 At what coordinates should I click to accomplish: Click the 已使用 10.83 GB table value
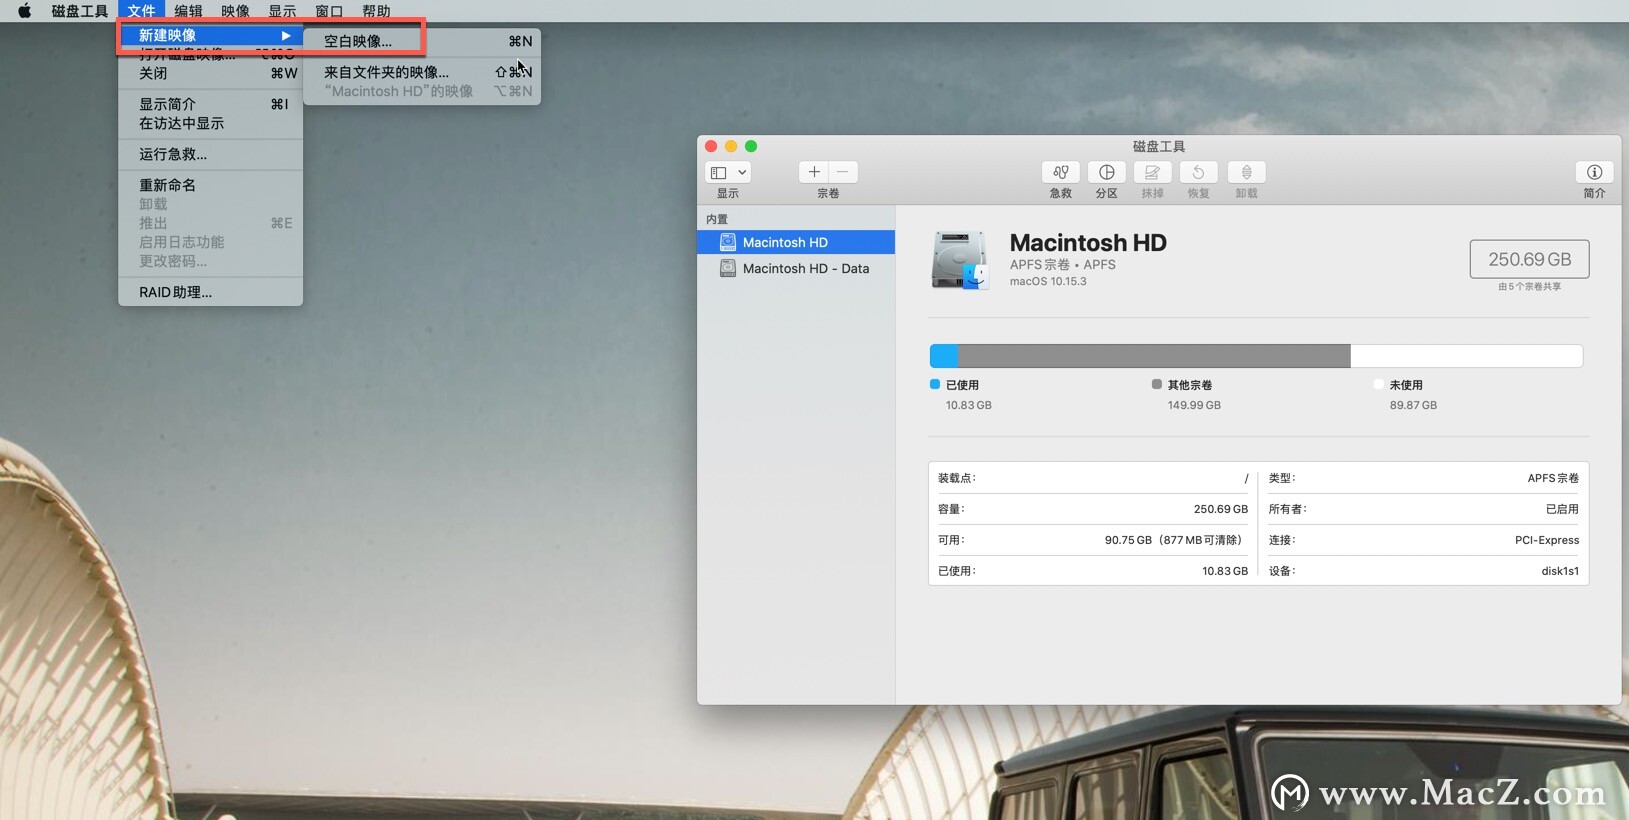click(x=1225, y=571)
